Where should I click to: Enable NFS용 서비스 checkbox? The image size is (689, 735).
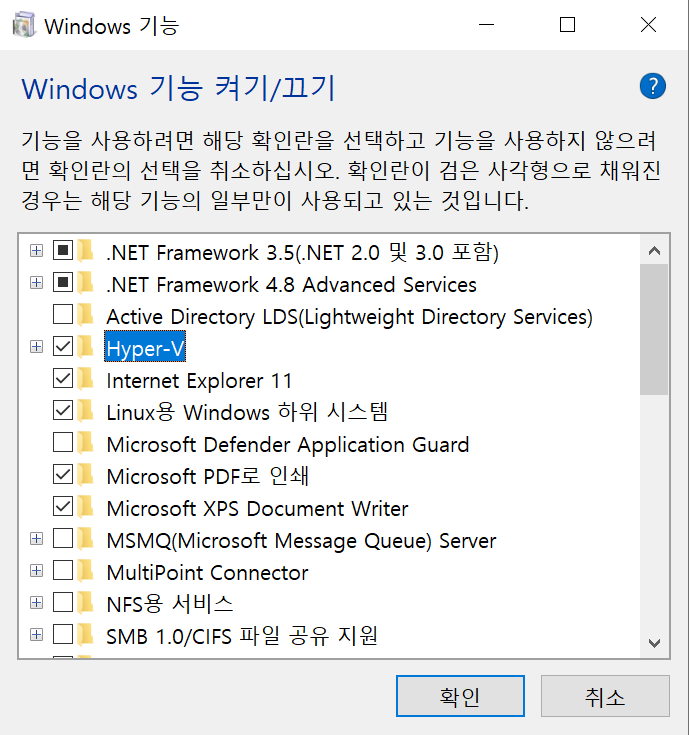63,602
